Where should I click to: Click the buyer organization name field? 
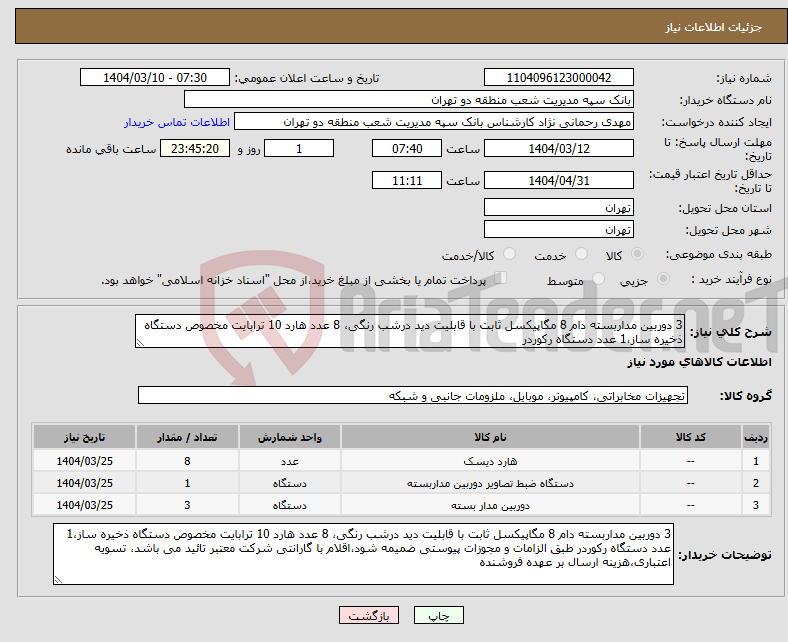409,100
